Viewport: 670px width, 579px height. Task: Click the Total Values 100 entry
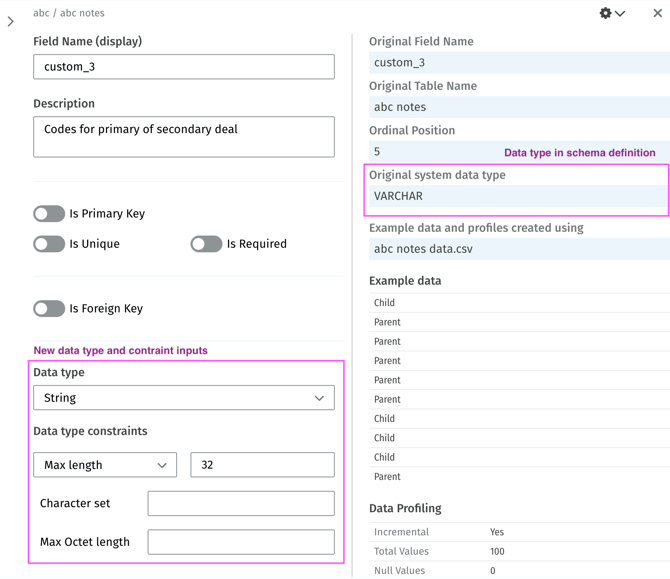[519, 552]
